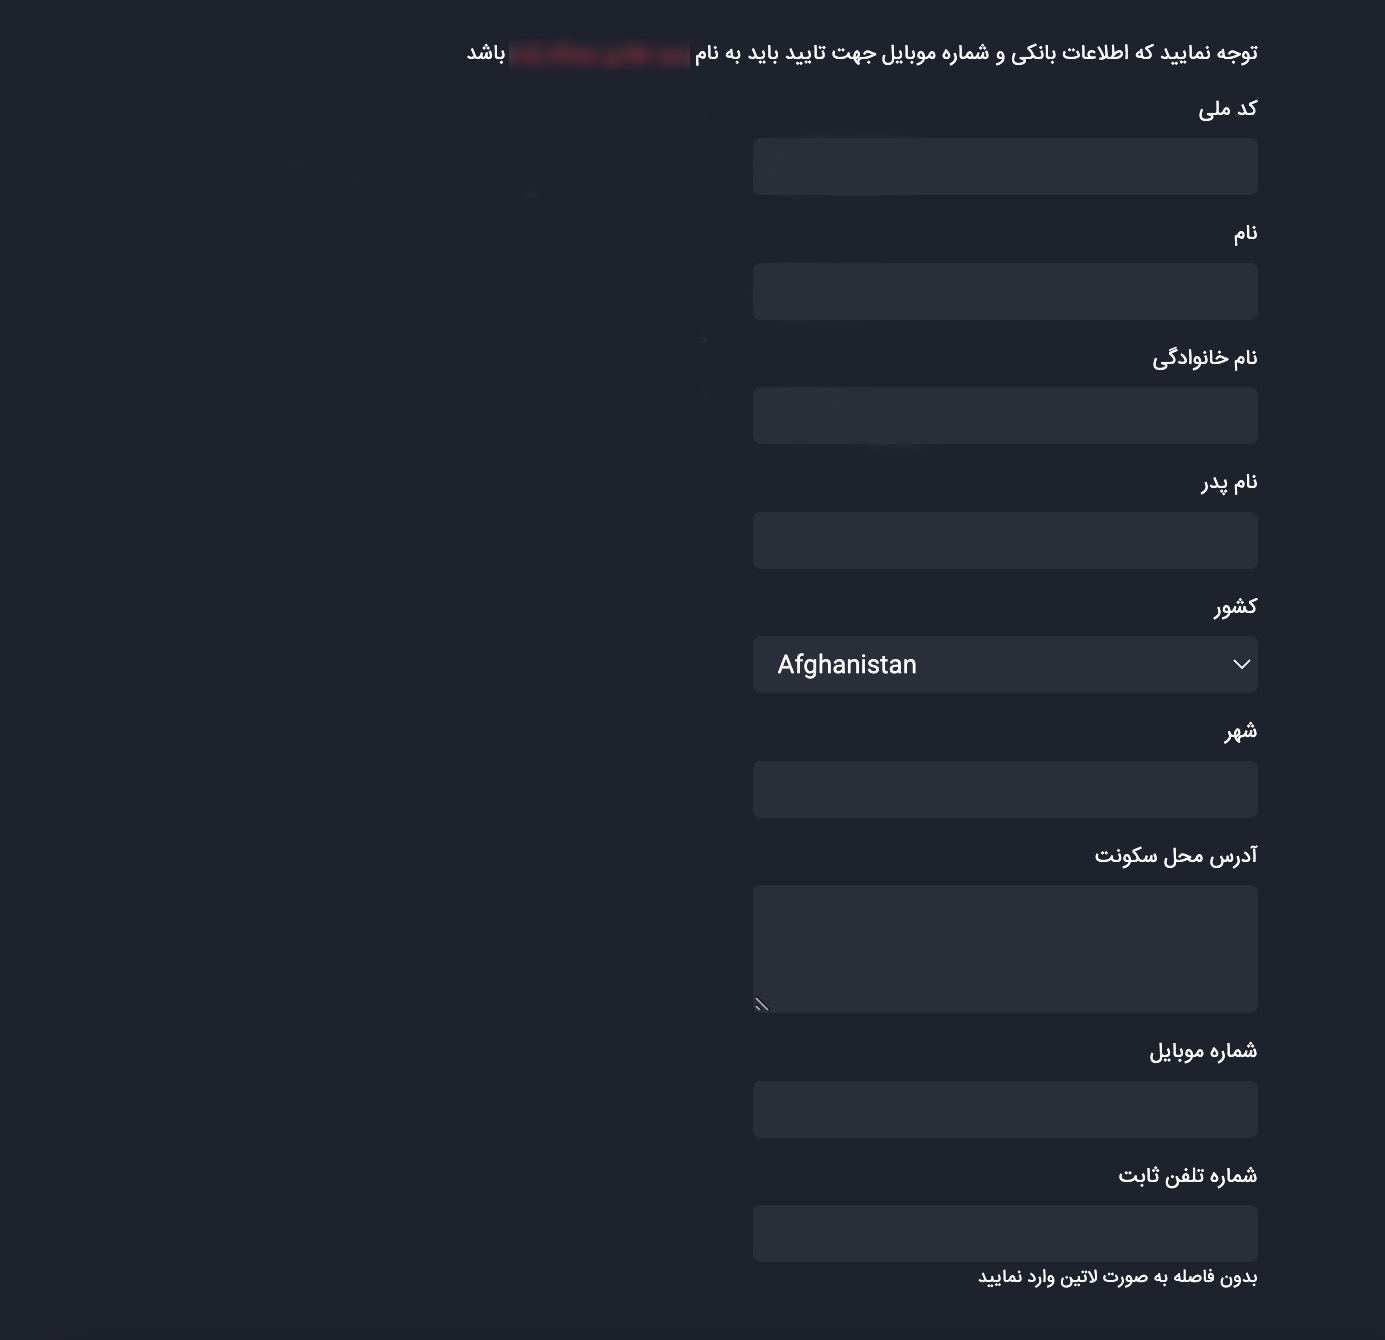Click the شماره تلفن ثابت label
This screenshot has width=1385, height=1340.
(1187, 1176)
